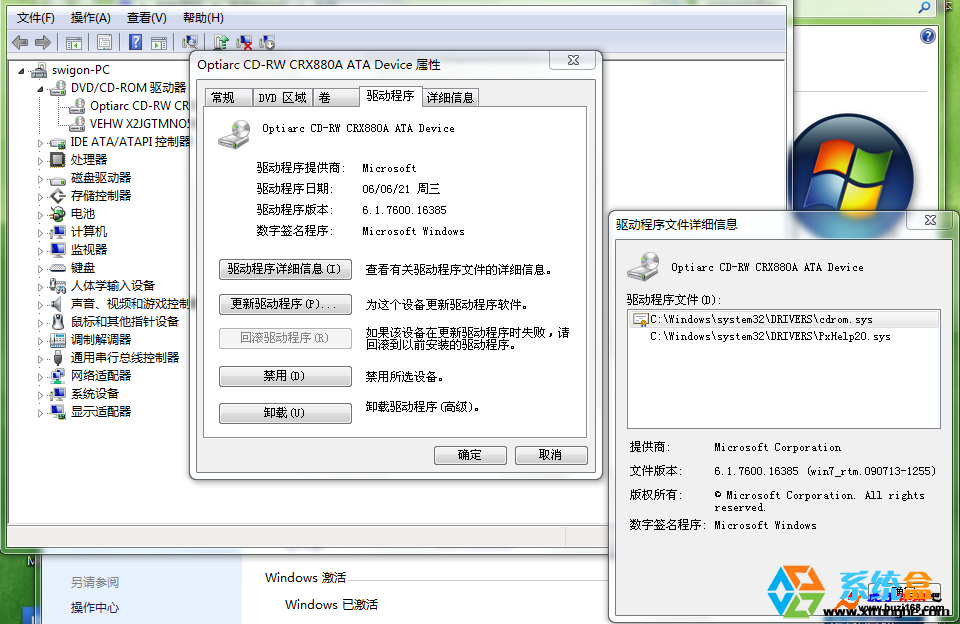Open the Properties toolbar icon
The height and width of the screenshot is (624, 960).
coord(104,42)
